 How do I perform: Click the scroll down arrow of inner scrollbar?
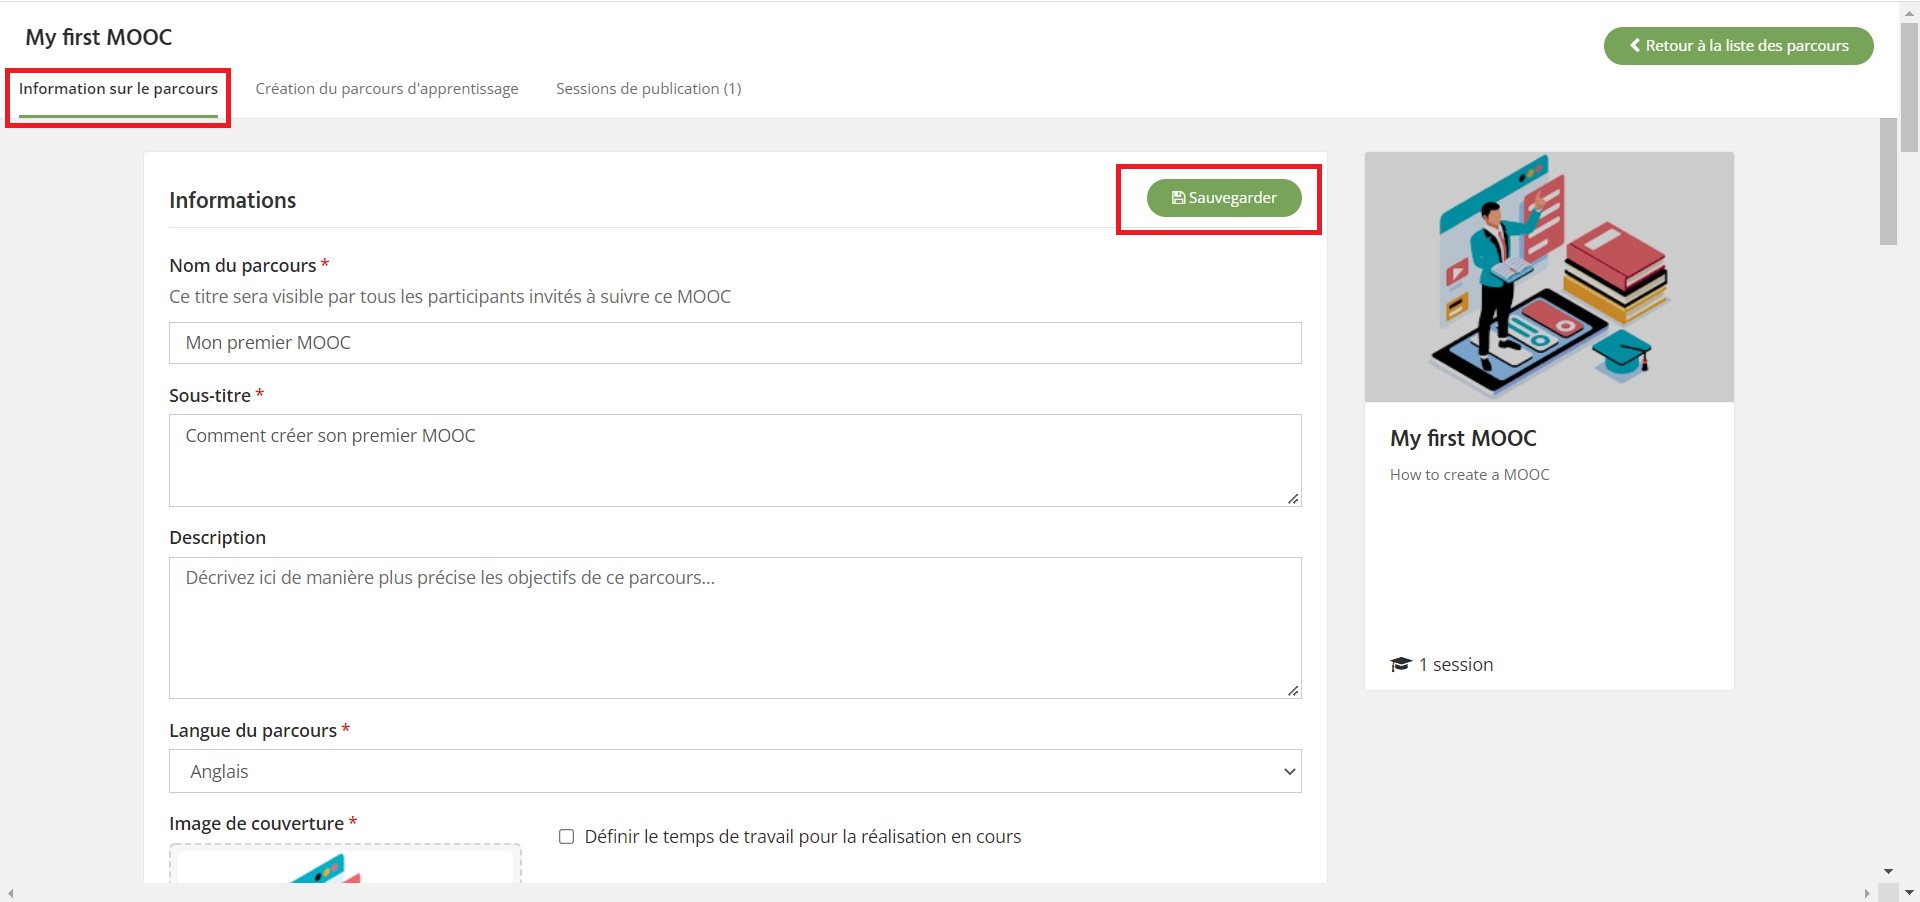point(1888,872)
